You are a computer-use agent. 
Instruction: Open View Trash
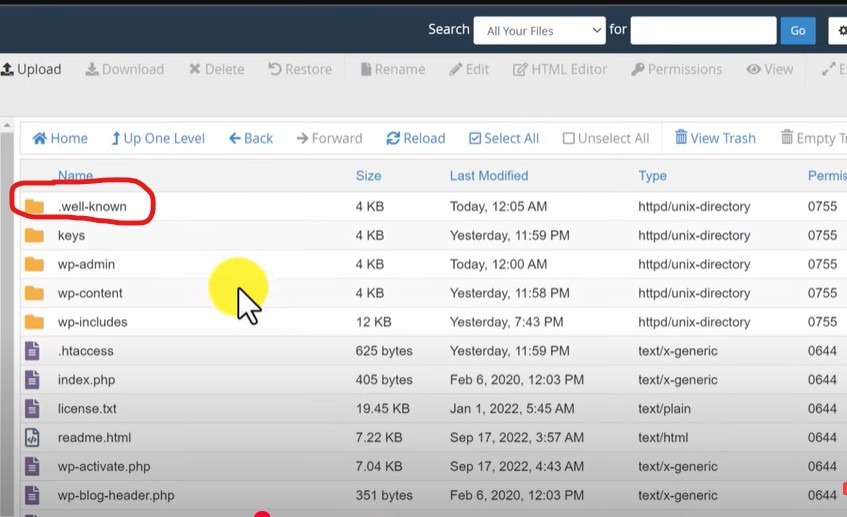pos(715,138)
